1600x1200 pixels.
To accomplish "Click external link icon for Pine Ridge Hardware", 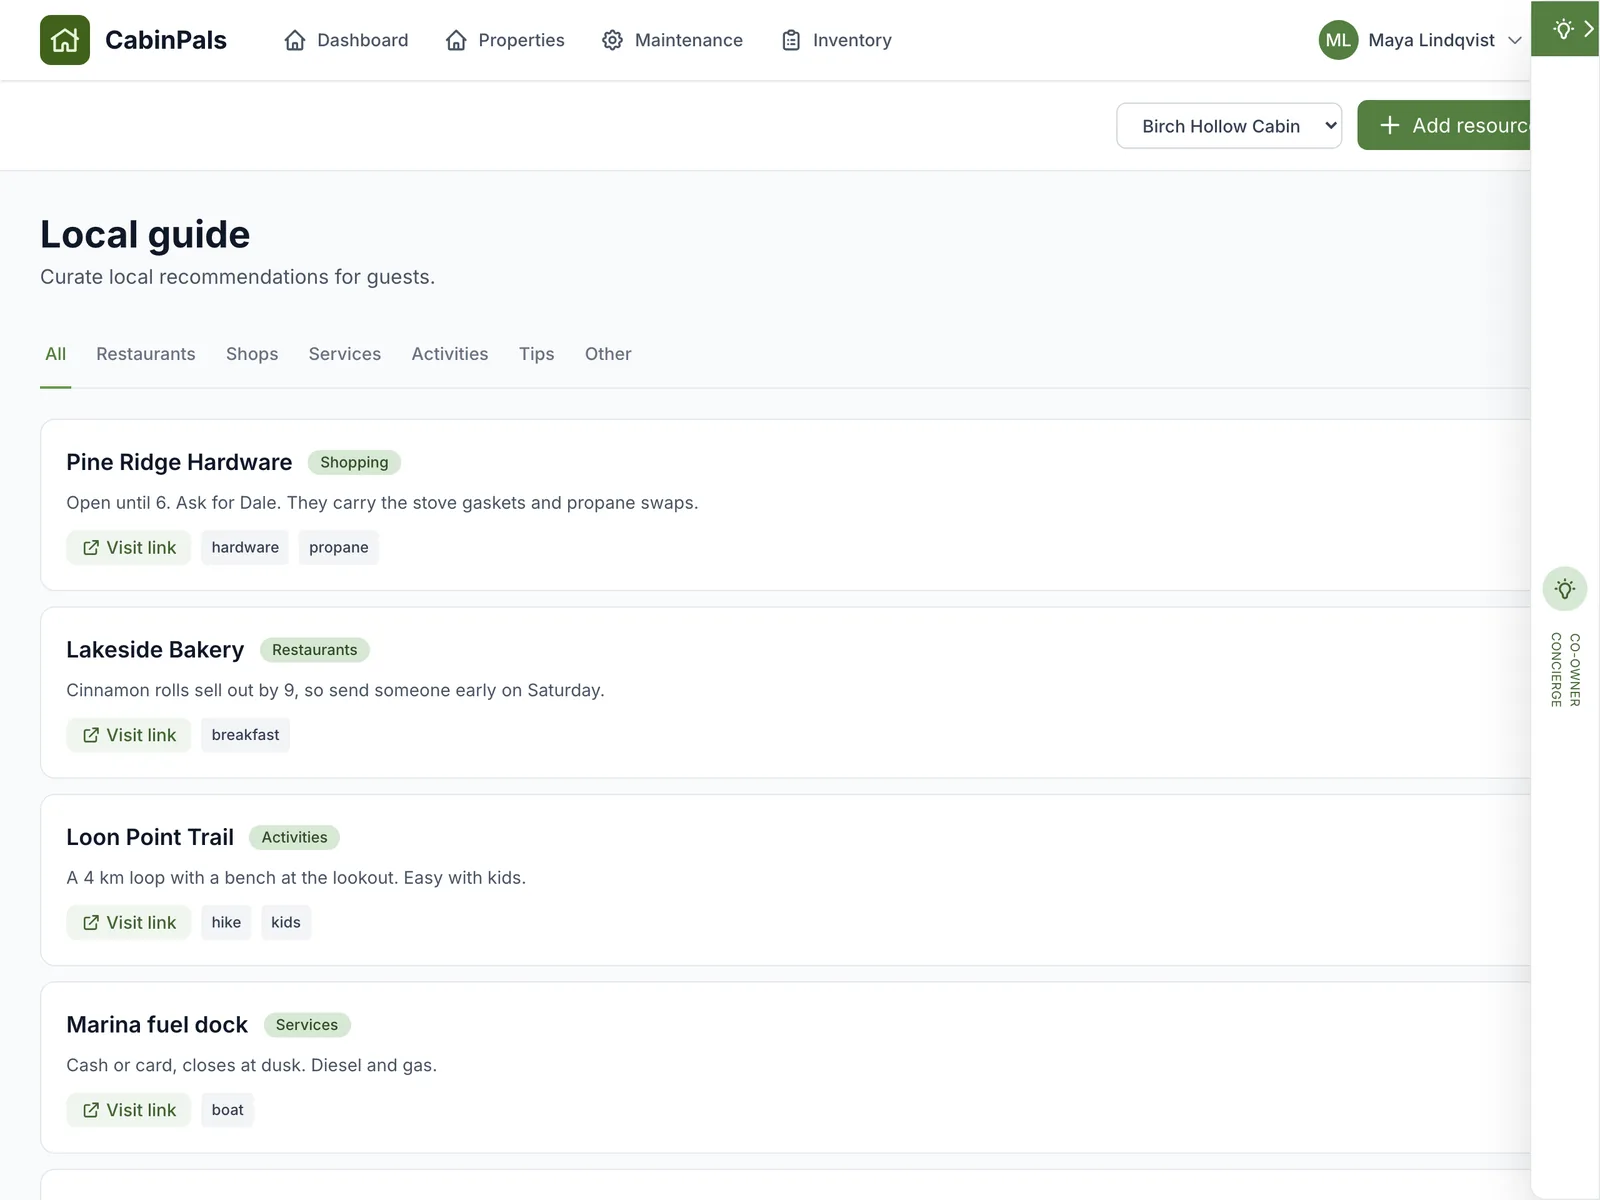I will 91,547.
